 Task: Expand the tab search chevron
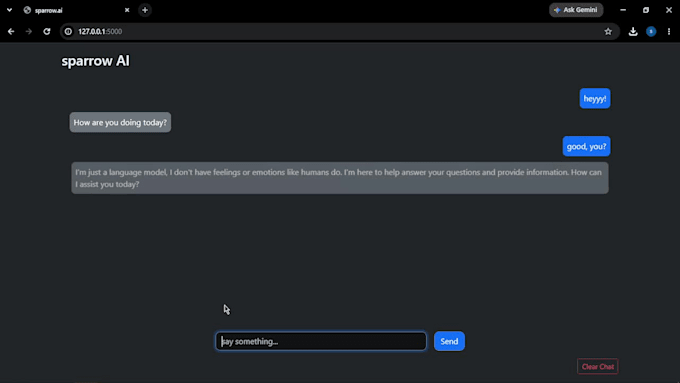click(x=9, y=10)
